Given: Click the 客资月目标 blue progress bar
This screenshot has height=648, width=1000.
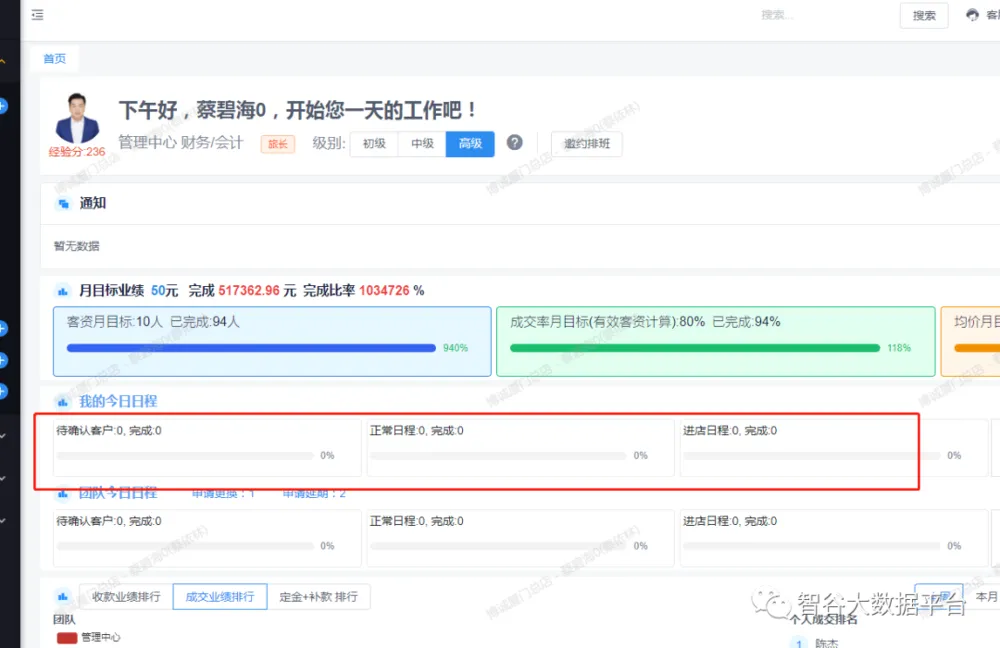Looking at the screenshot, I should [x=250, y=348].
